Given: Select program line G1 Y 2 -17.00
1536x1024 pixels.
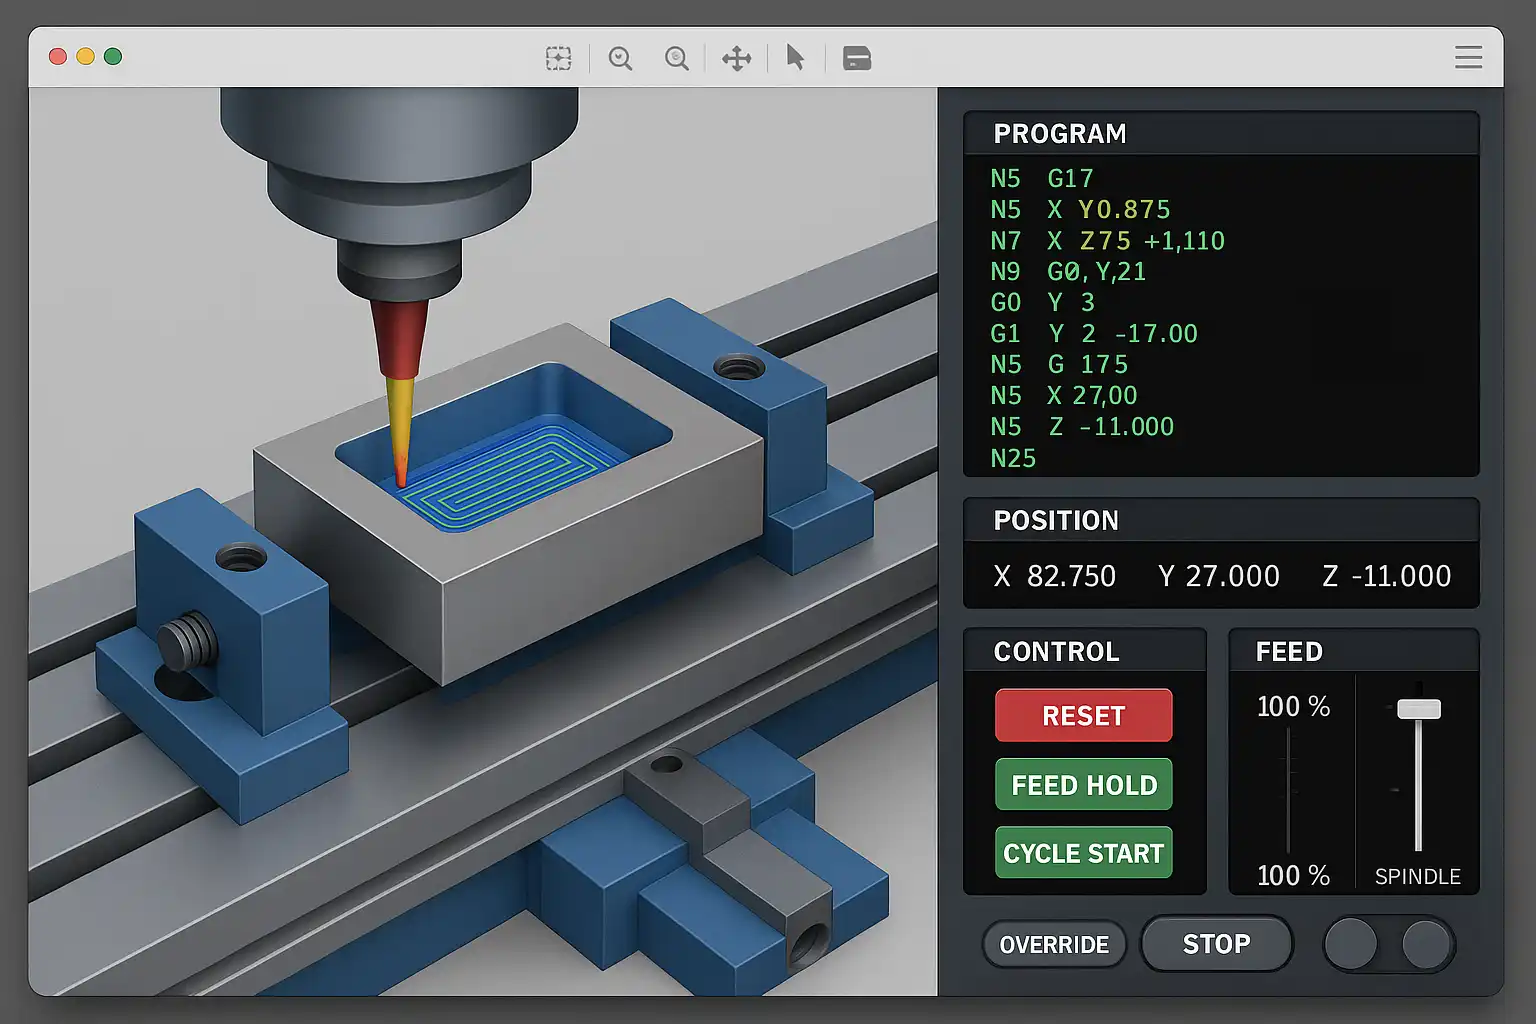Looking at the screenshot, I should [x=1093, y=334].
